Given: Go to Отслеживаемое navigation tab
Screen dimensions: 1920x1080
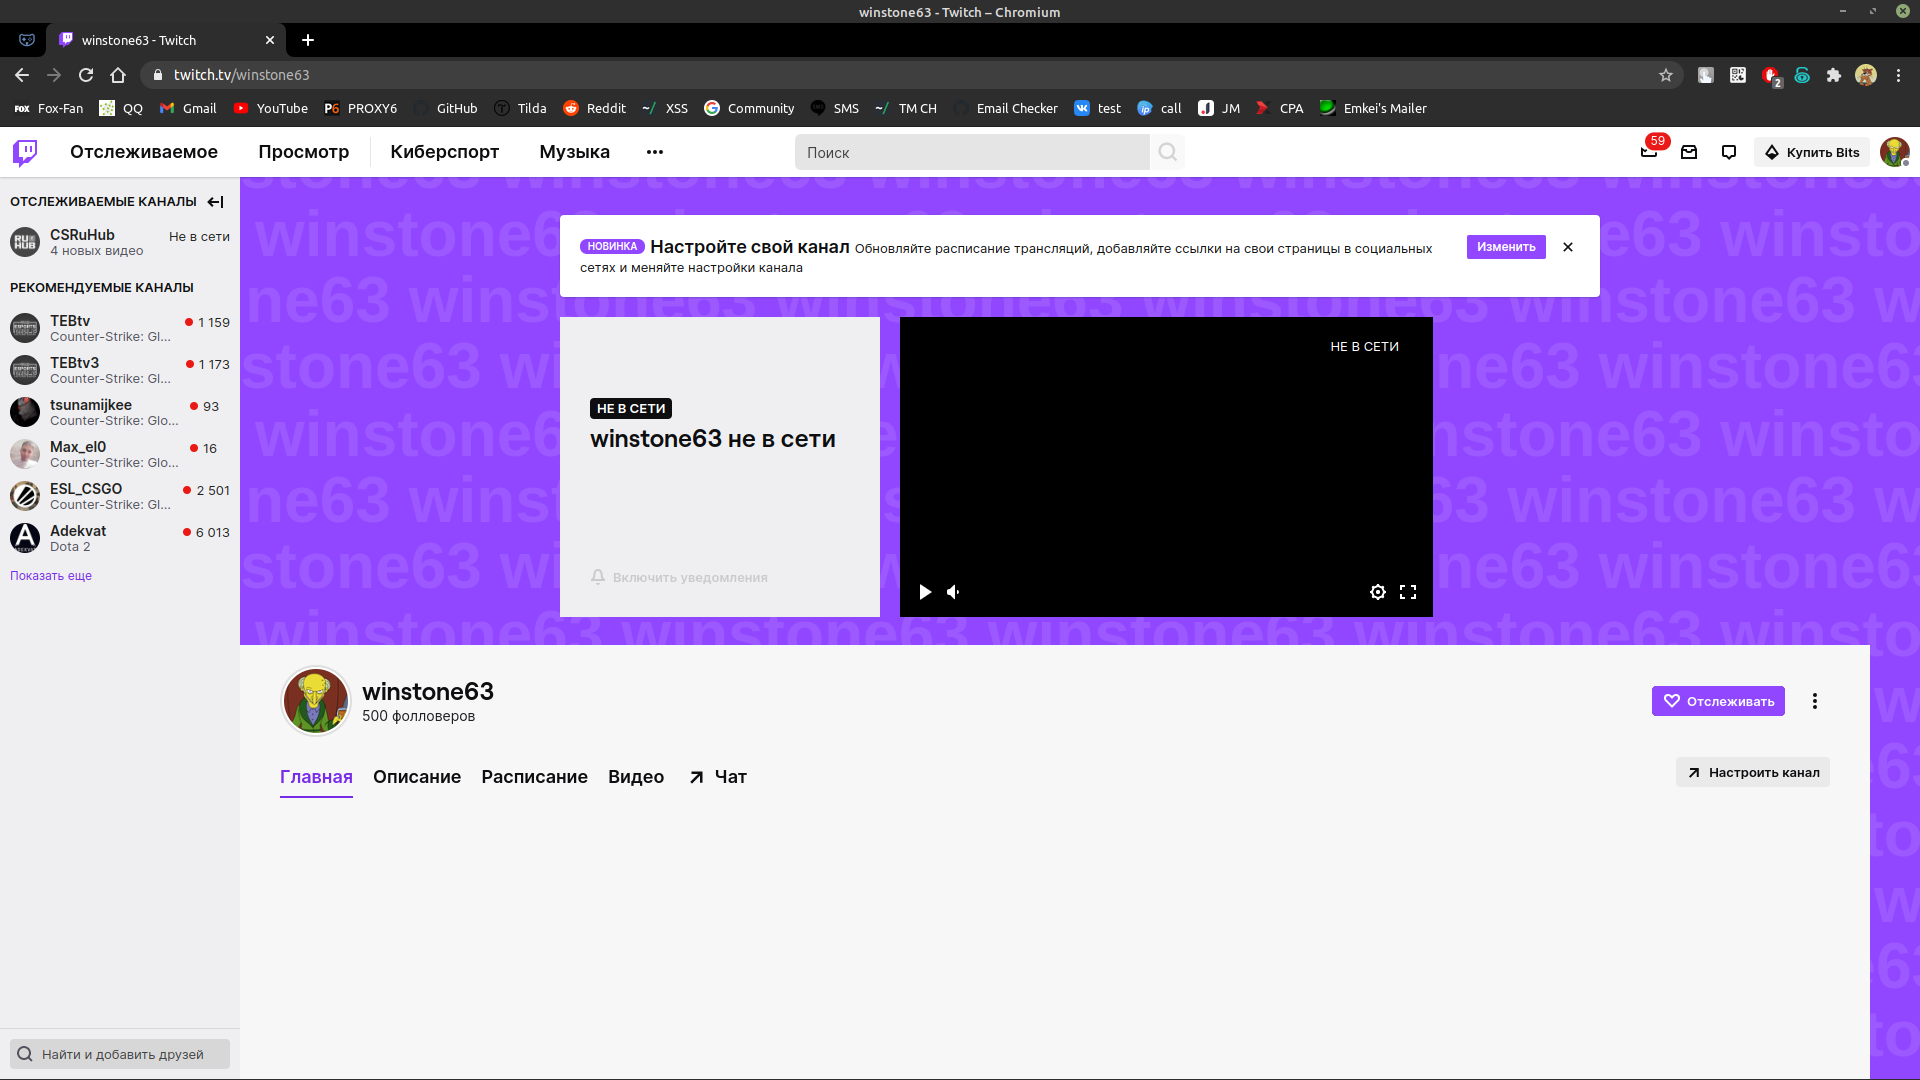Looking at the screenshot, I should coord(144,152).
